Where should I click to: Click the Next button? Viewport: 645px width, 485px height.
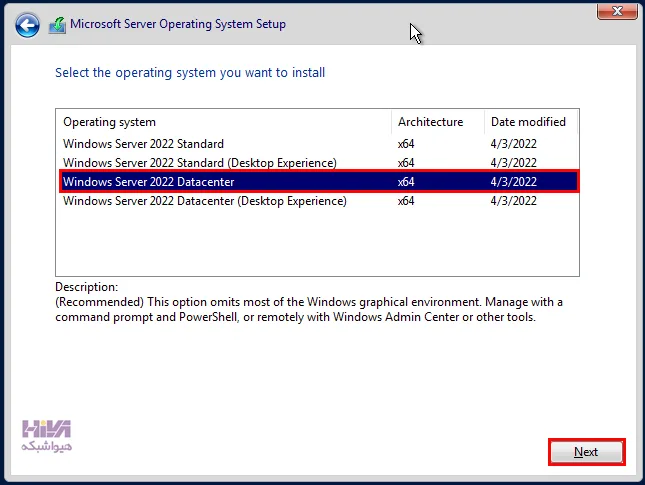point(586,452)
